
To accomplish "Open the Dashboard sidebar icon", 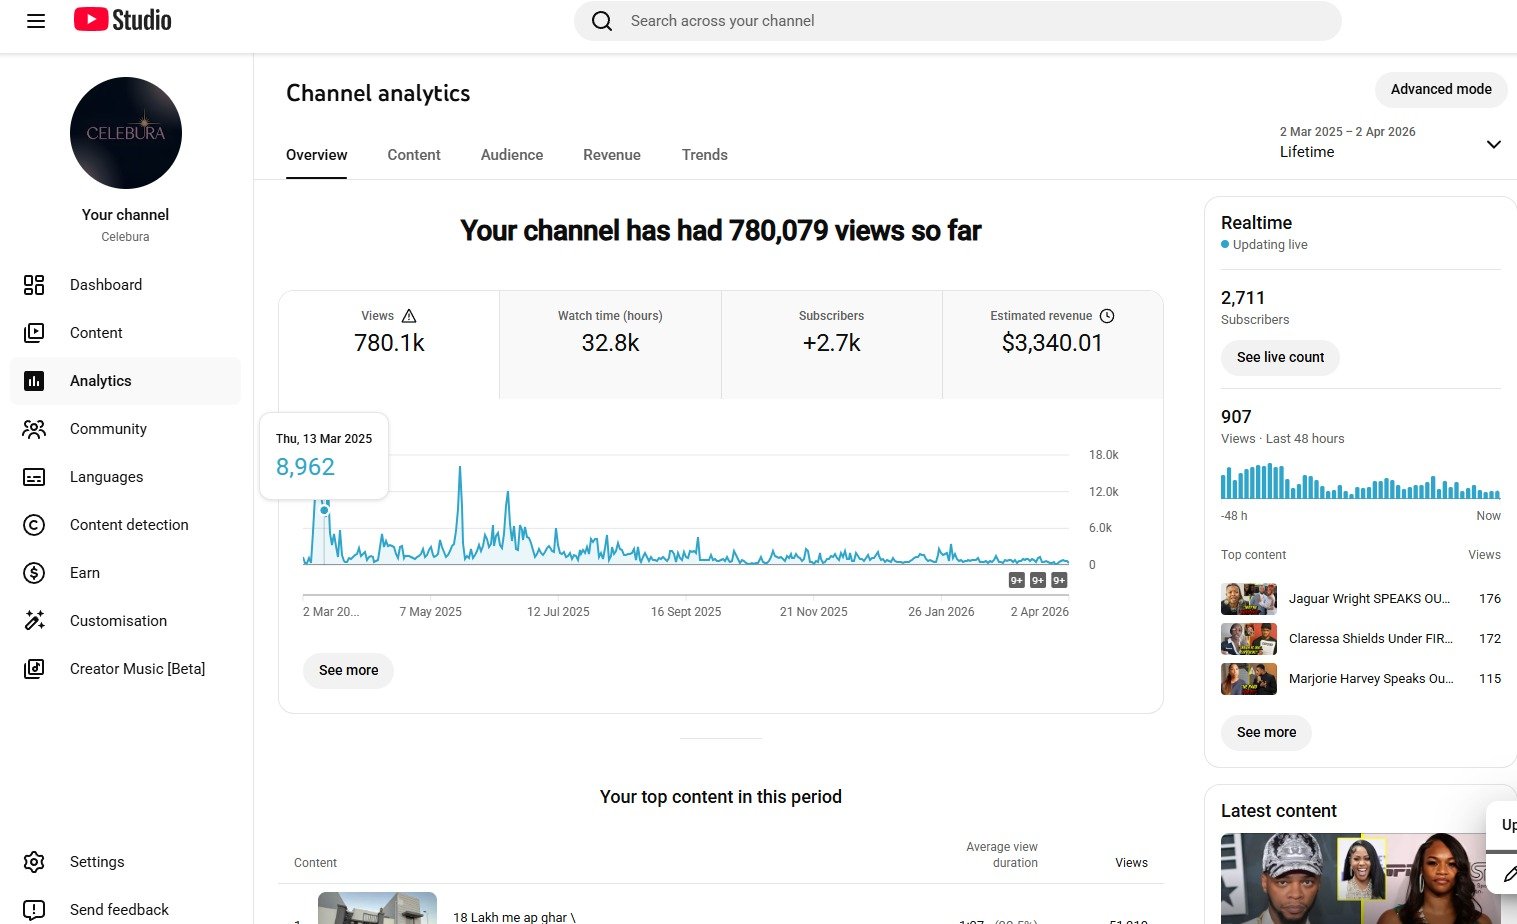I will (x=34, y=285).
